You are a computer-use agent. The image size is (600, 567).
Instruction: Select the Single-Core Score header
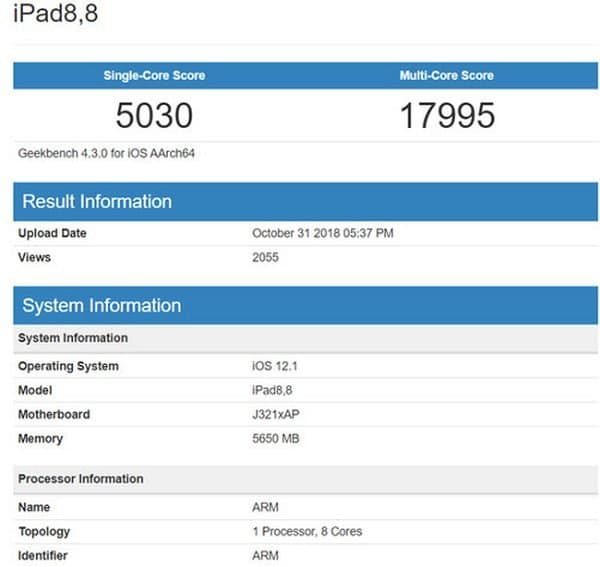(x=154, y=75)
